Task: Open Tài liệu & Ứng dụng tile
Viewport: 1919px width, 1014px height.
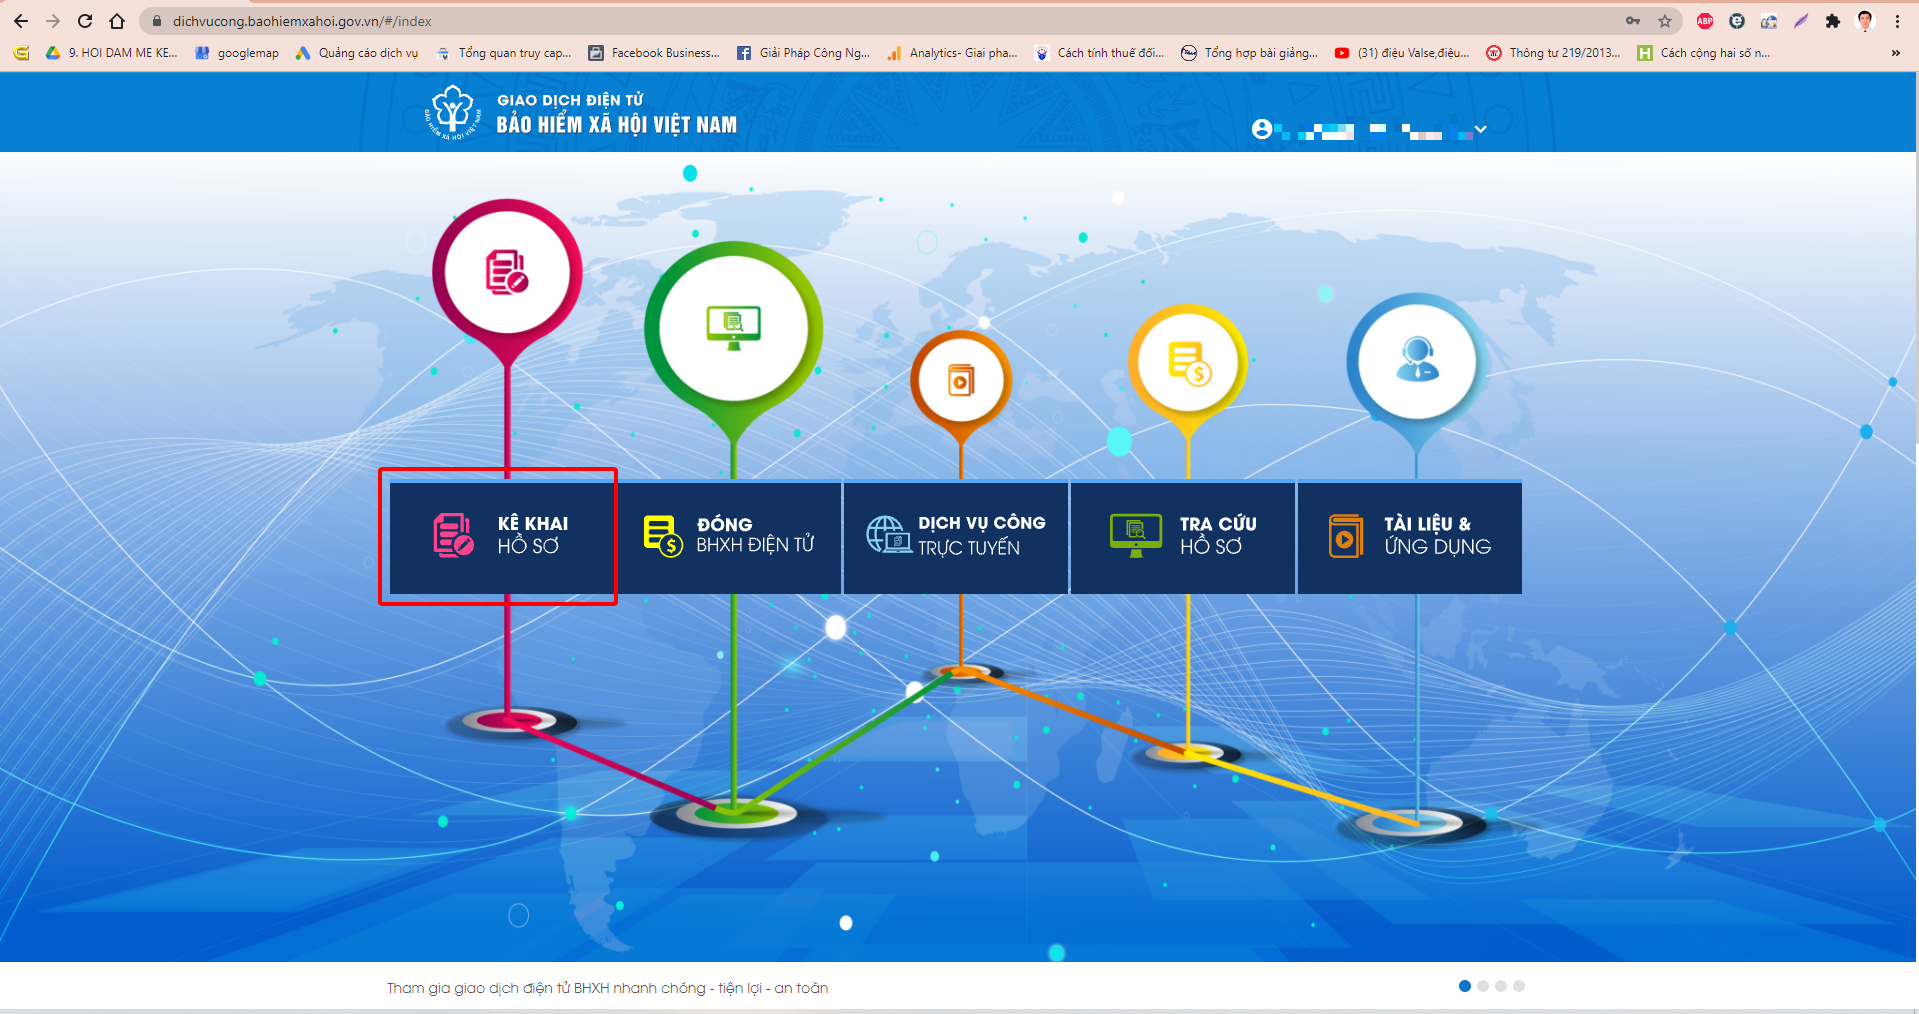Action: coord(1410,537)
